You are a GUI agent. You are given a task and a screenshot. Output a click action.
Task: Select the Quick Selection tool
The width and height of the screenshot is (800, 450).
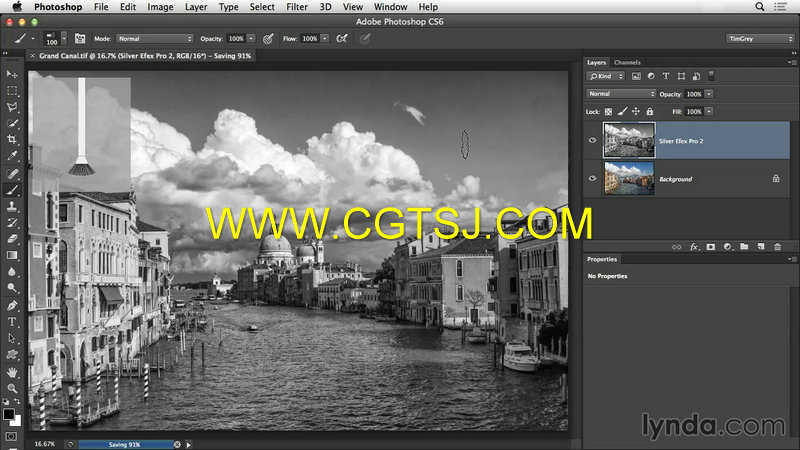coord(12,123)
